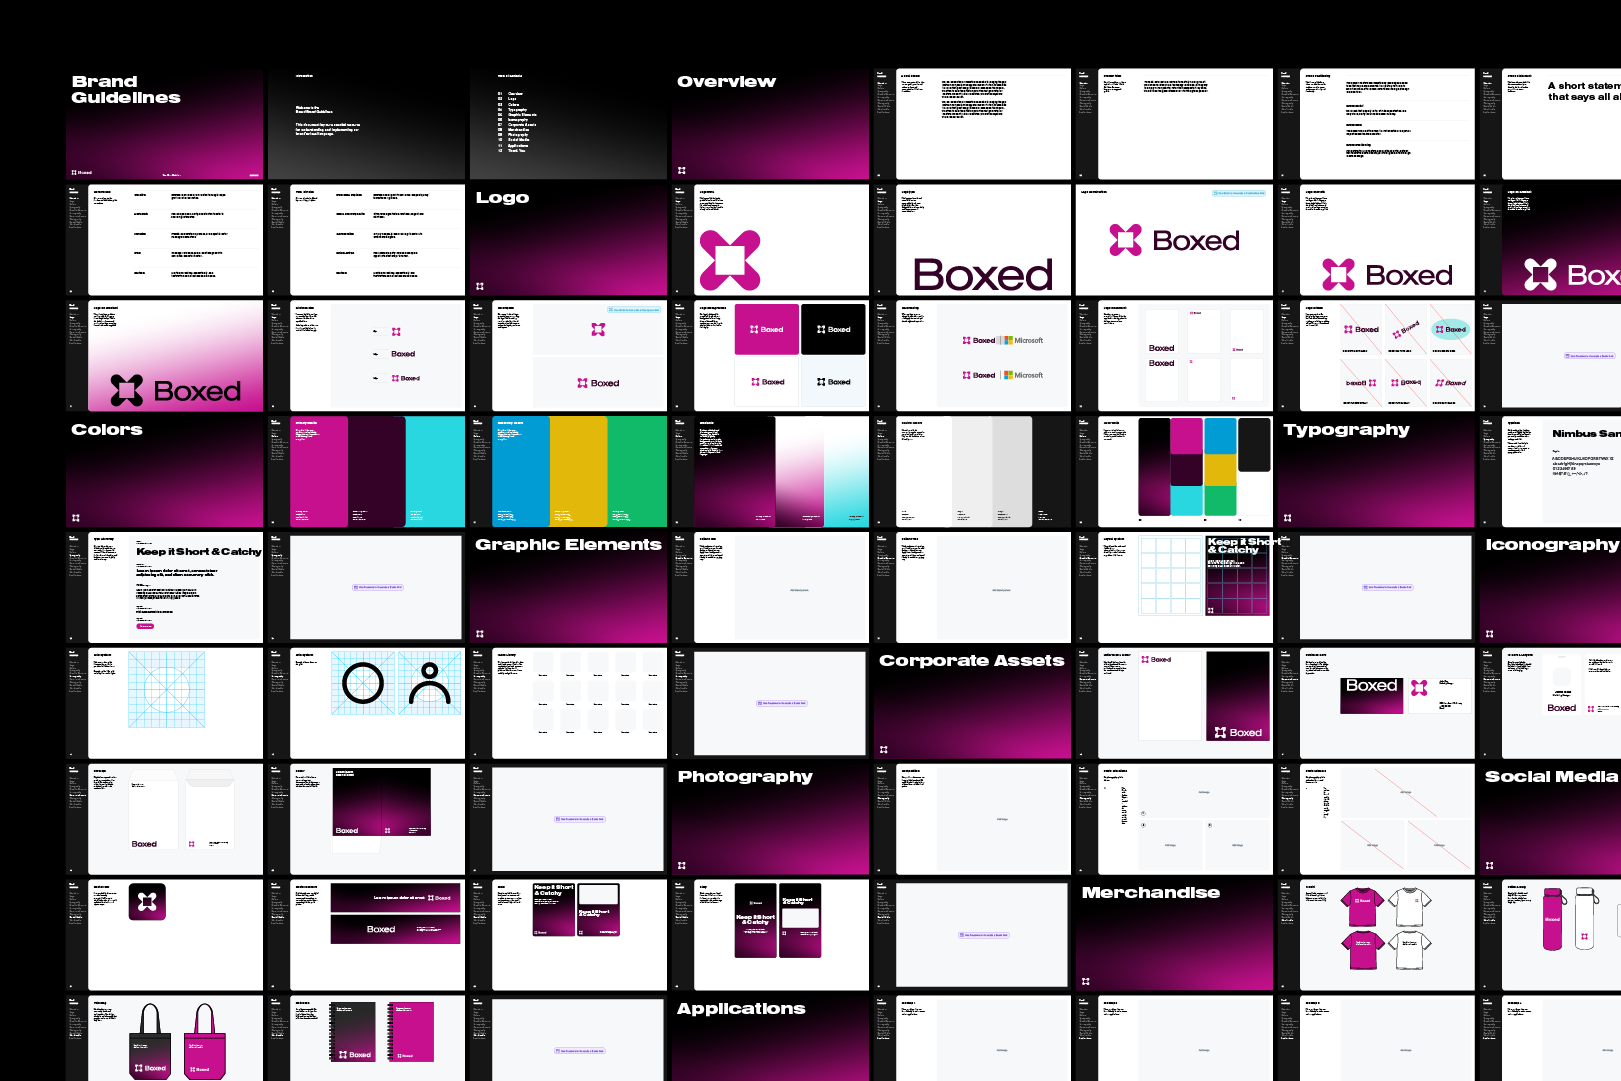This screenshot has width=1621, height=1081.
Task: Click the small logo mark on Typography slide
Action: (x=1288, y=518)
